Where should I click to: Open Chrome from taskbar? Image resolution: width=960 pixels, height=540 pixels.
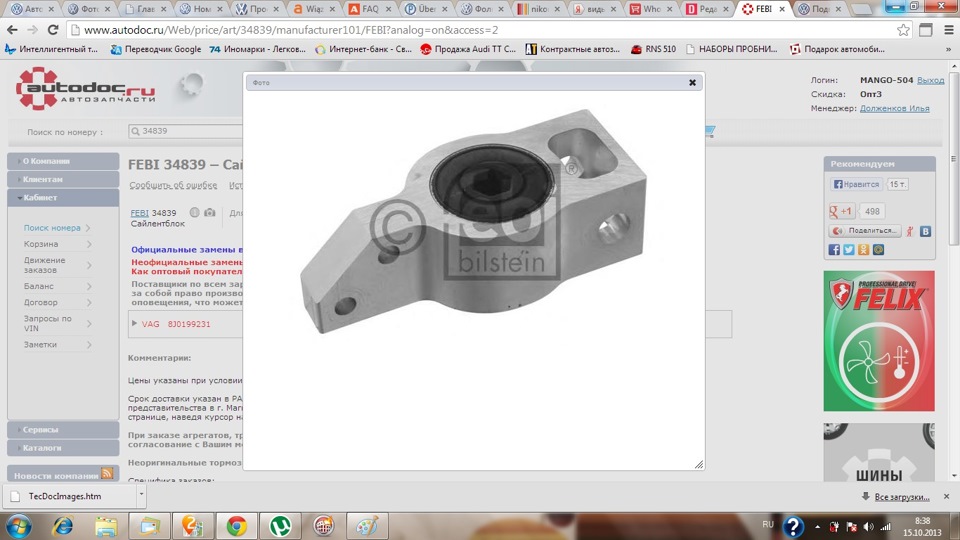236,526
